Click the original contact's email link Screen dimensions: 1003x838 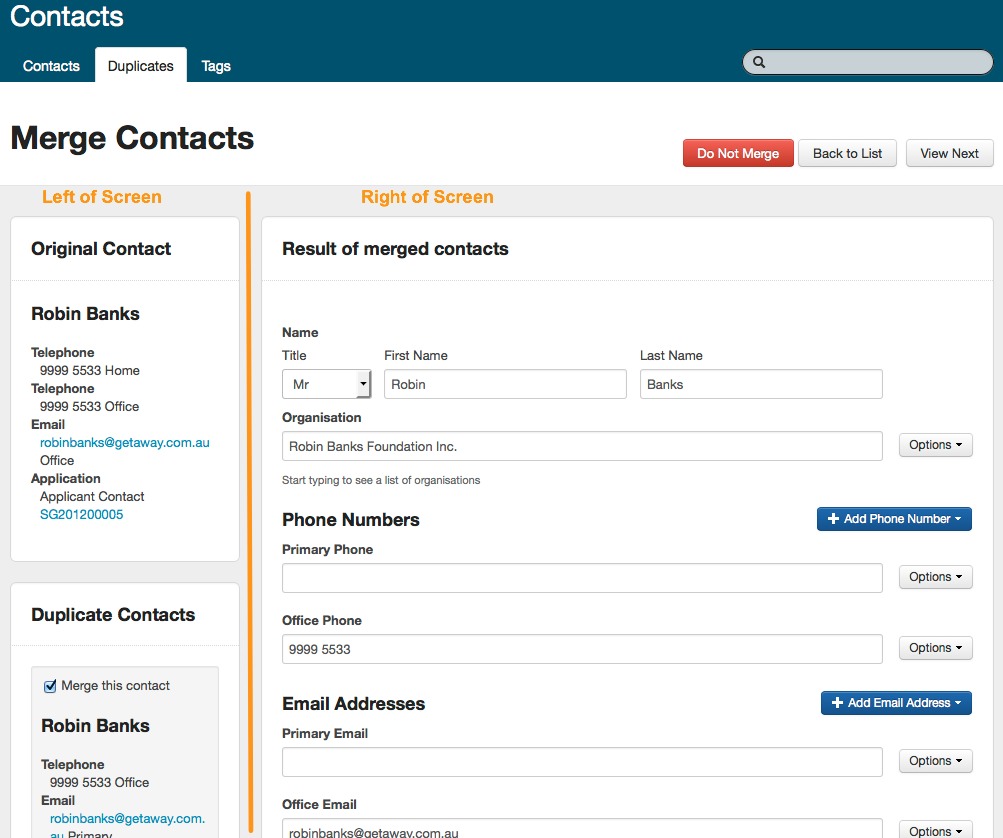click(x=125, y=442)
